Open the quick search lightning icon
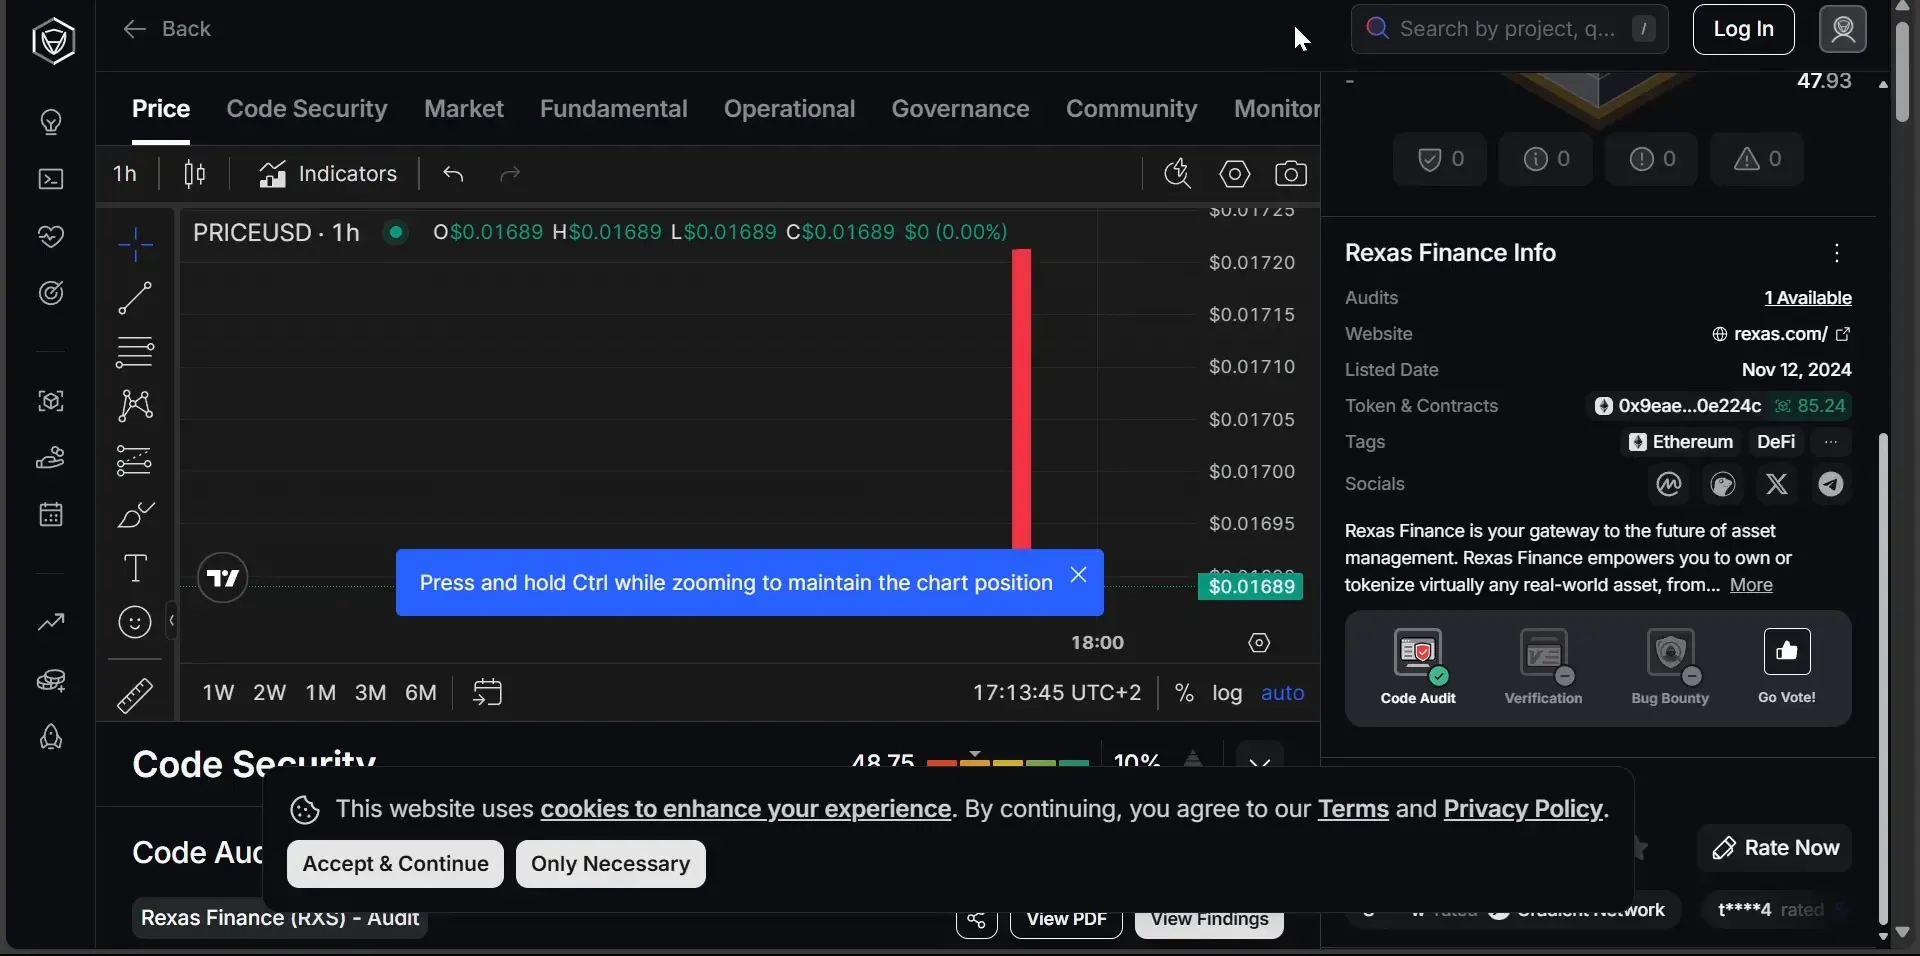This screenshot has width=1920, height=956. click(x=1178, y=174)
